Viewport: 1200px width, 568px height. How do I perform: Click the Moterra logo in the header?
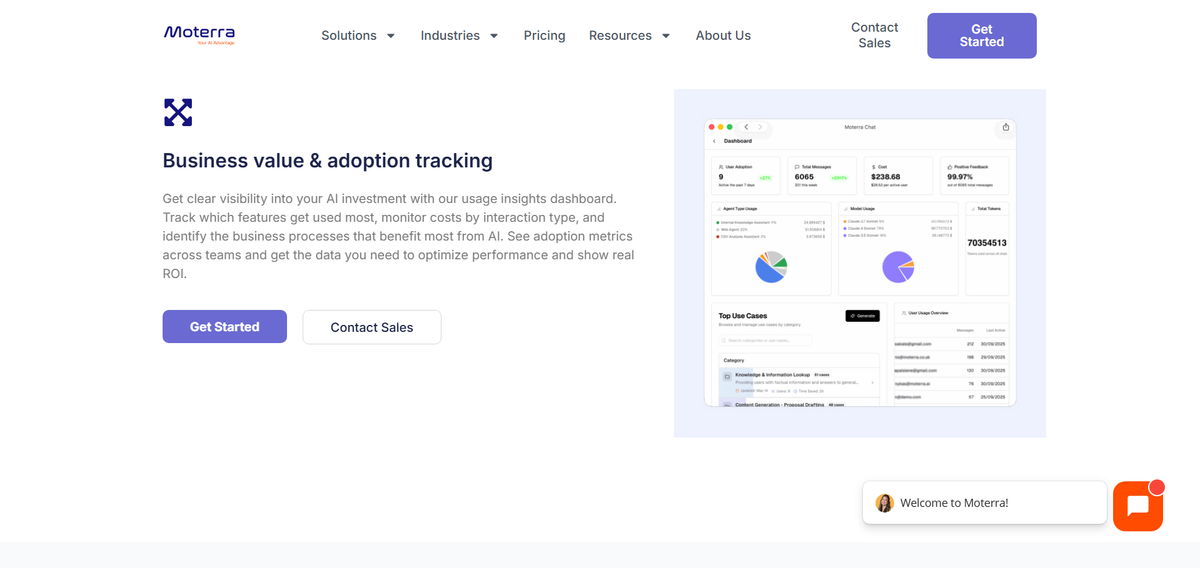pos(199,35)
